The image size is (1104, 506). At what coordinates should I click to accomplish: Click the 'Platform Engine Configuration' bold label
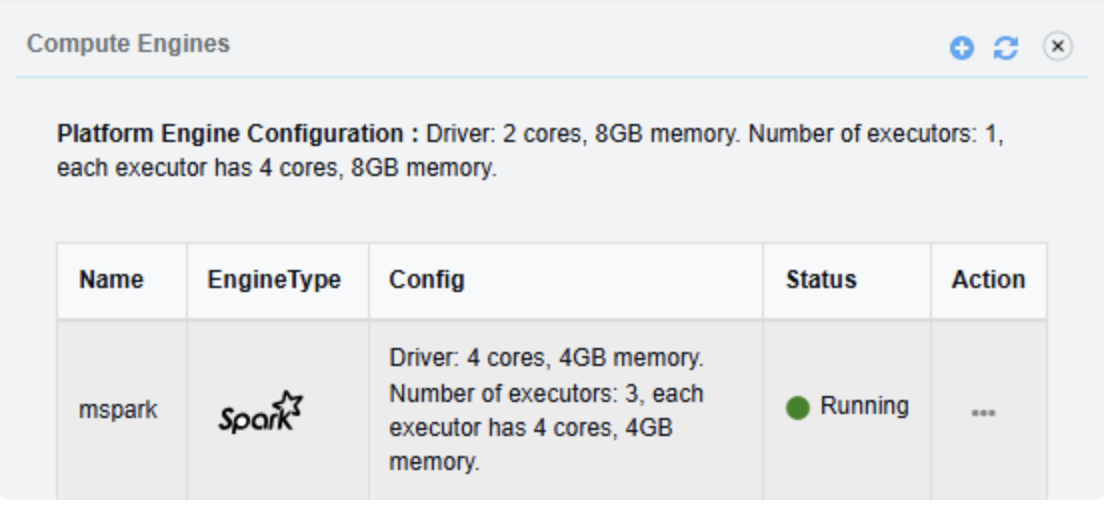click(238, 134)
